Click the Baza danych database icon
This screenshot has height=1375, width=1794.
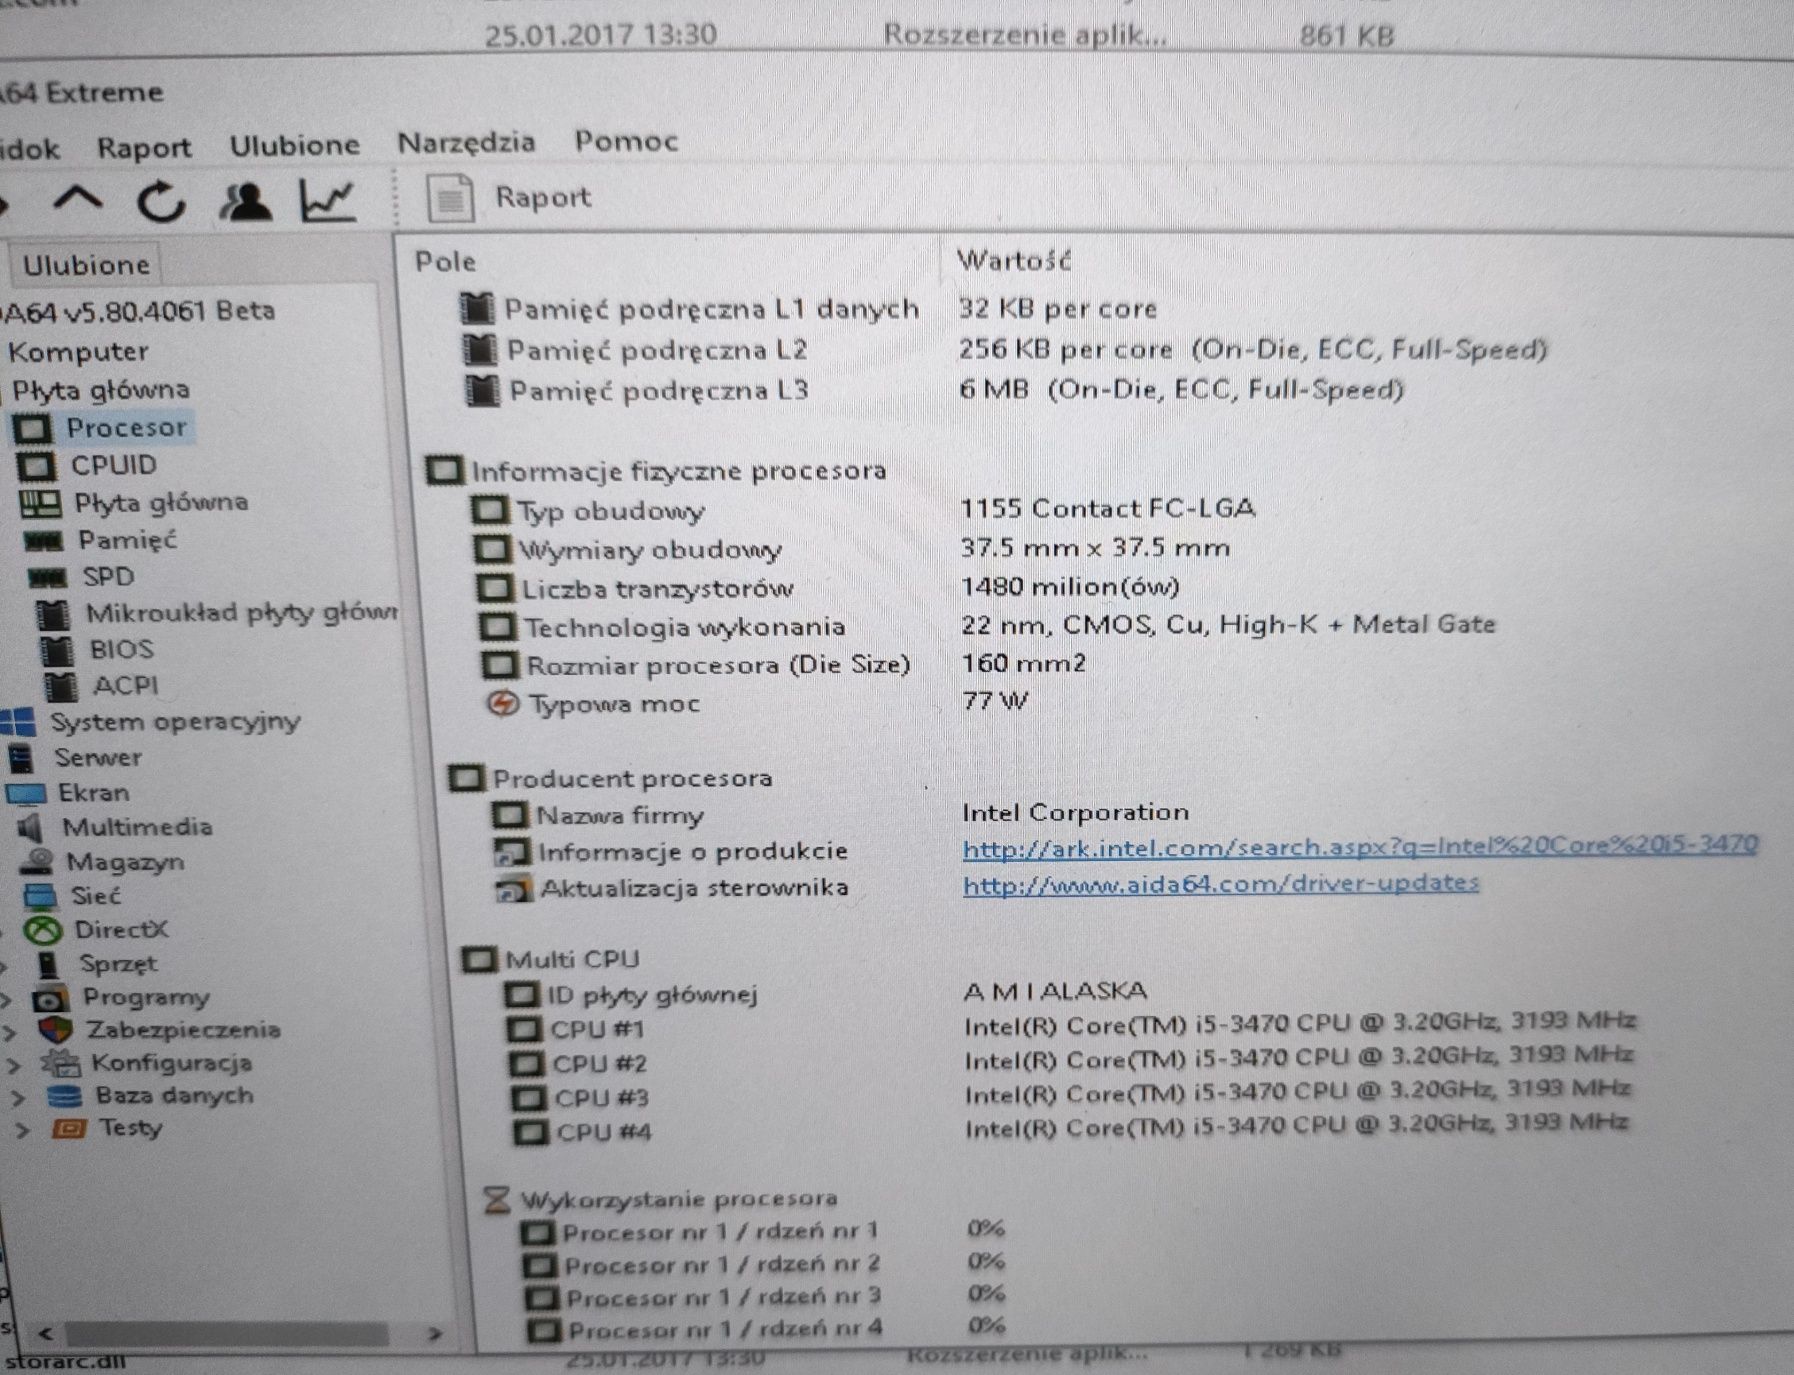[x=65, y=1096]
